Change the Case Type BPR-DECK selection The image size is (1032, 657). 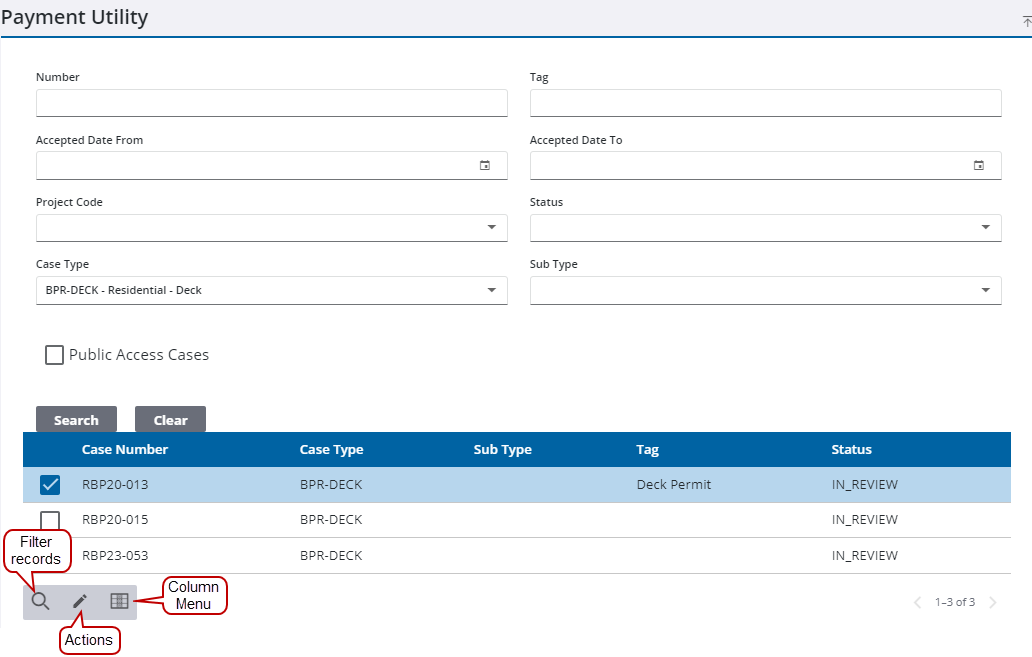coord(271,291)
